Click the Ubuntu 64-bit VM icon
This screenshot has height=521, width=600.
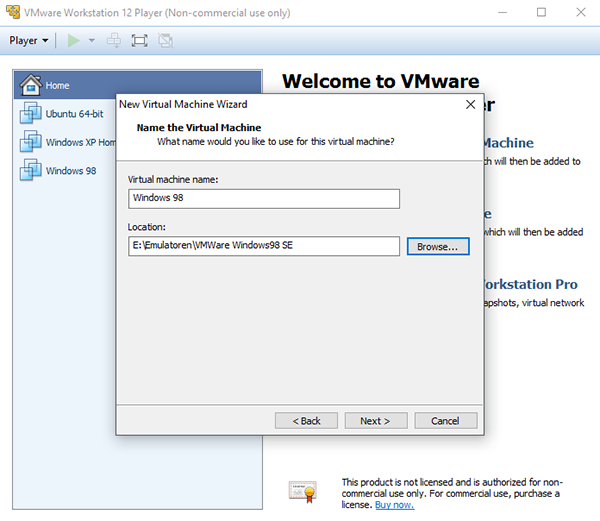[30, 114]
